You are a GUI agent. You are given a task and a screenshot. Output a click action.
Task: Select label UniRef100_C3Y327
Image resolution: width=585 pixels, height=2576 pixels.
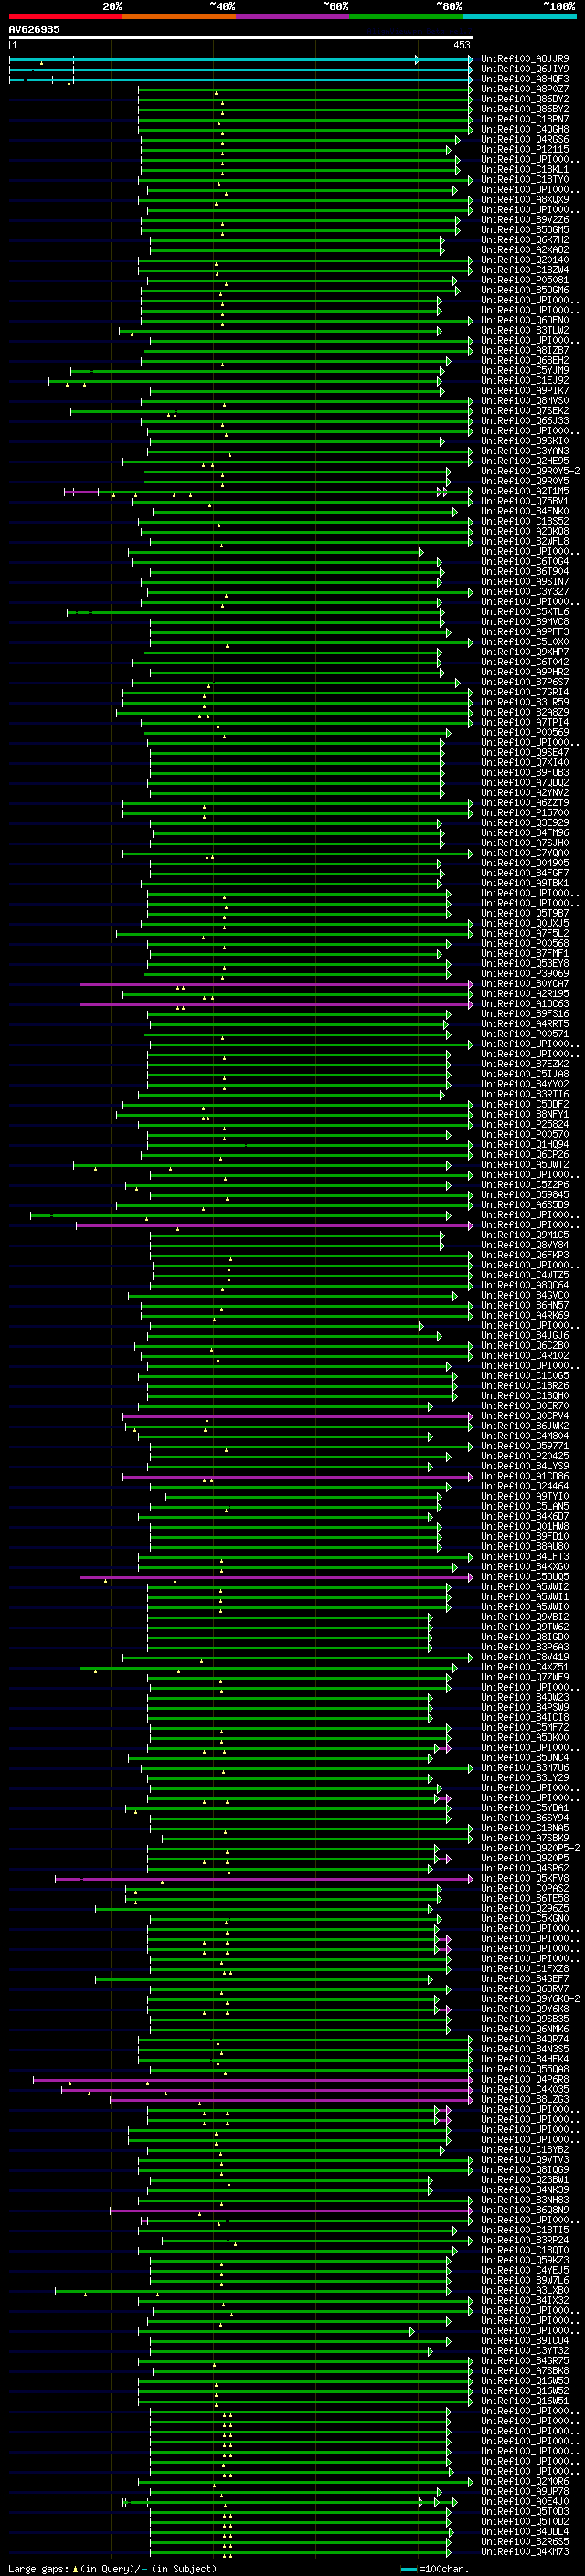(525, 592)
